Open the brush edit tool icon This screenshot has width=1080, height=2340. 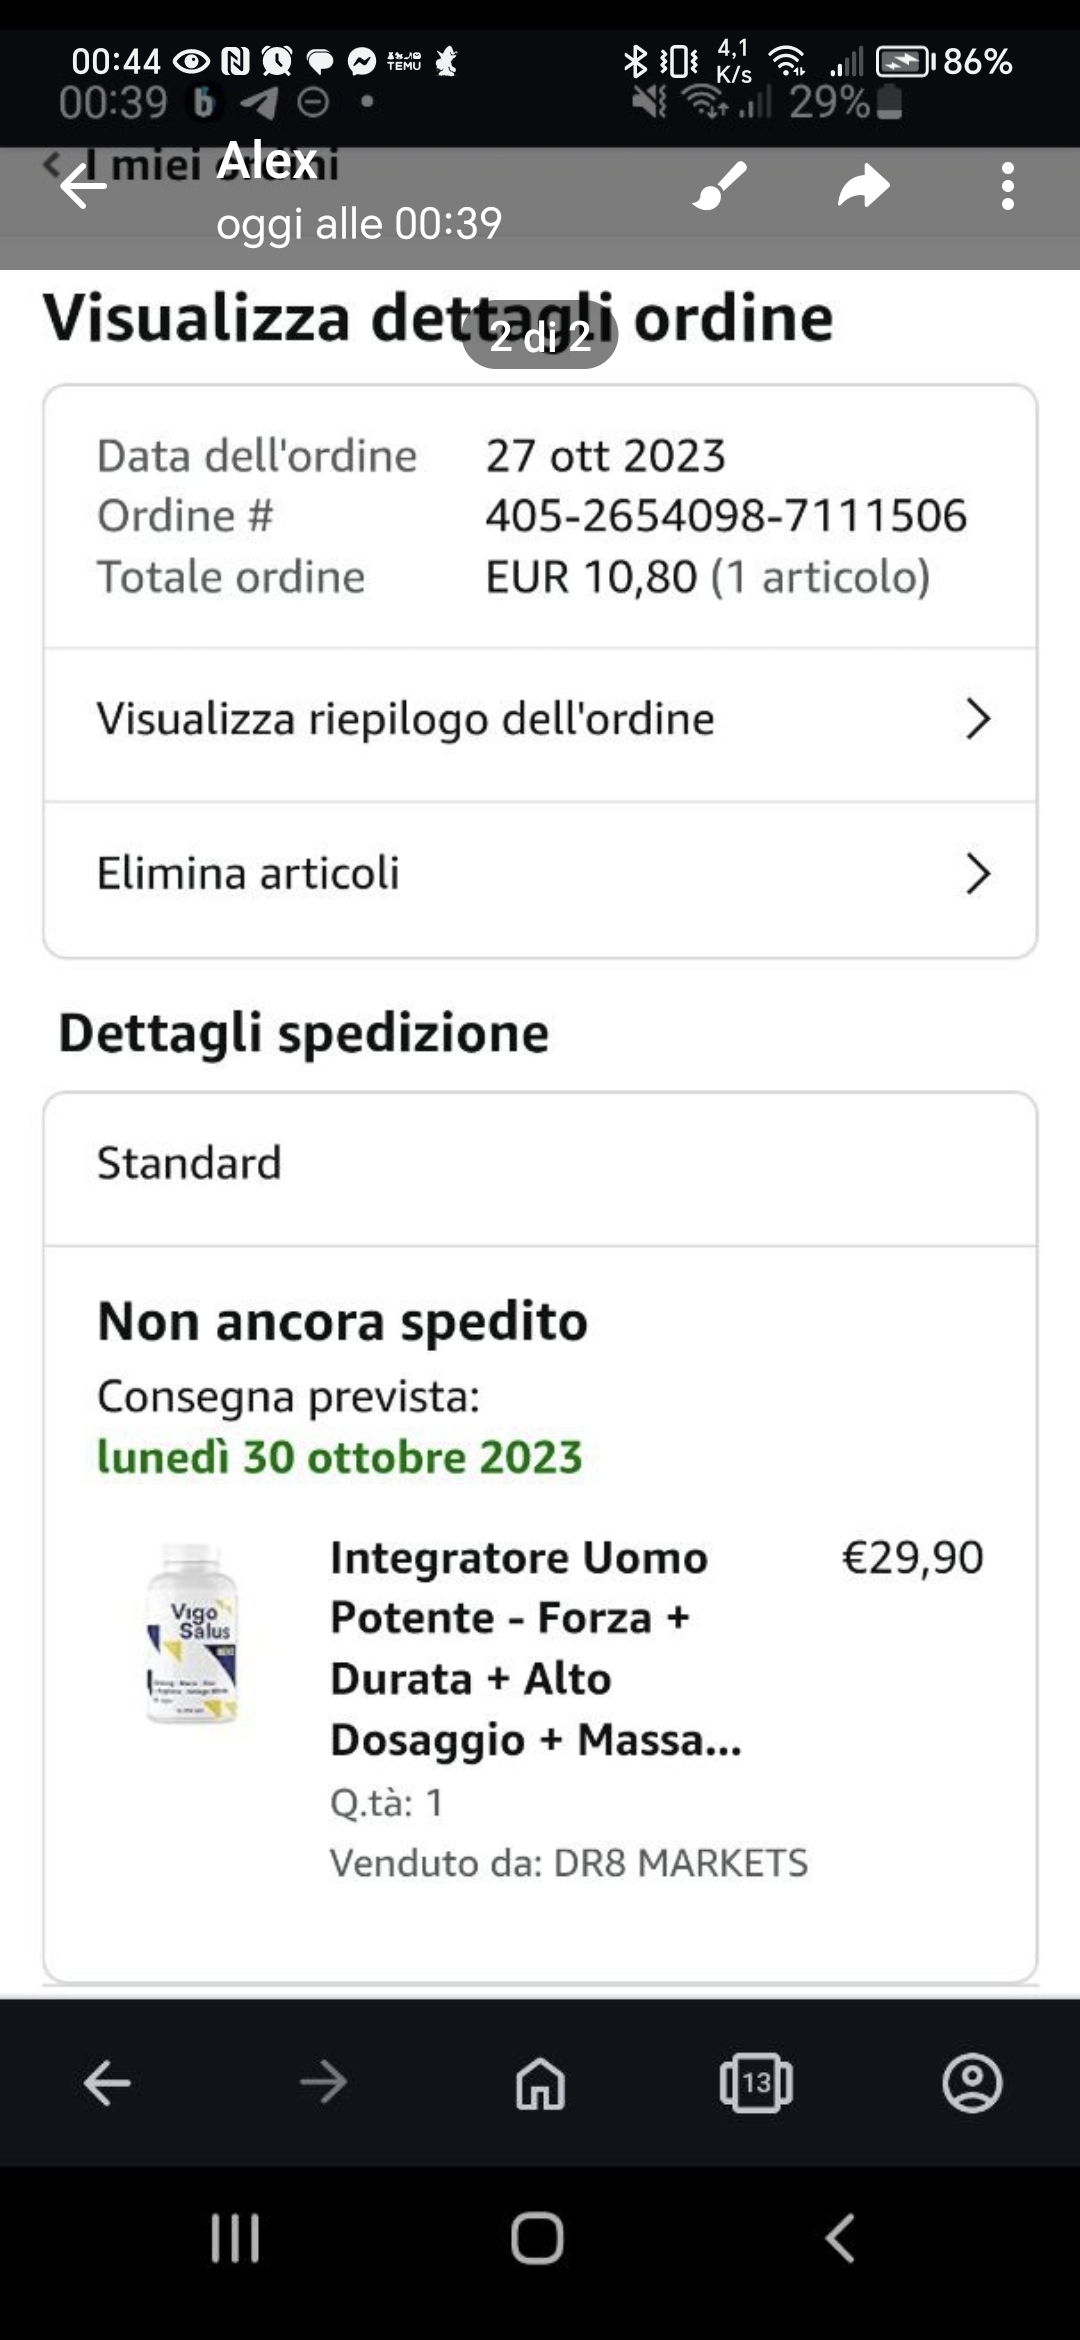tap(720, 186)
